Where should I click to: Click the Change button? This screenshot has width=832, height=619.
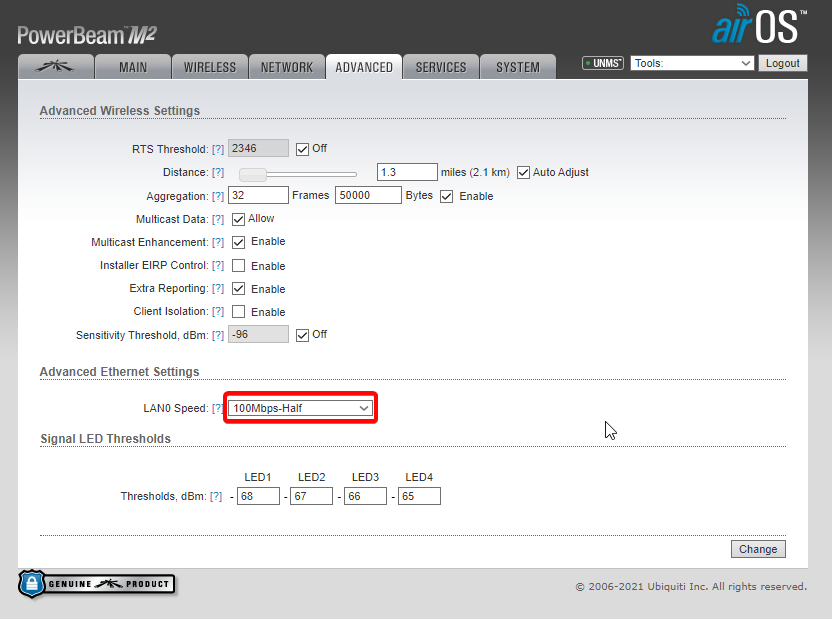click(758, 549)
